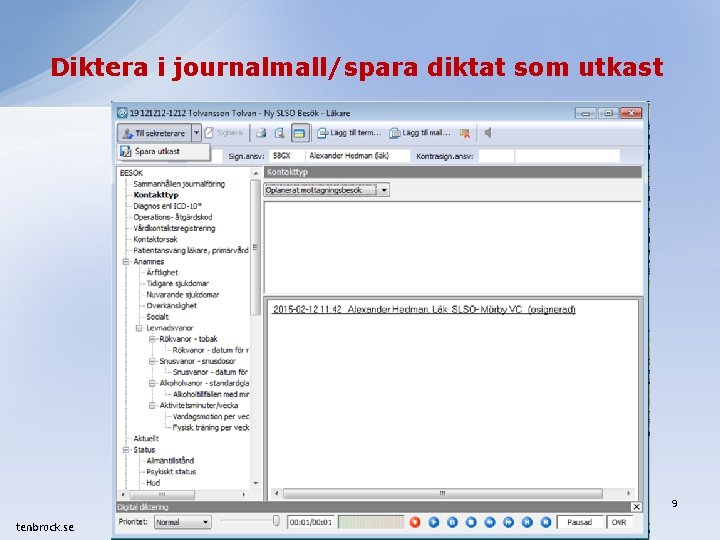
Task: Click Lägg till mall toolbar button
Action: click(420, 133)
